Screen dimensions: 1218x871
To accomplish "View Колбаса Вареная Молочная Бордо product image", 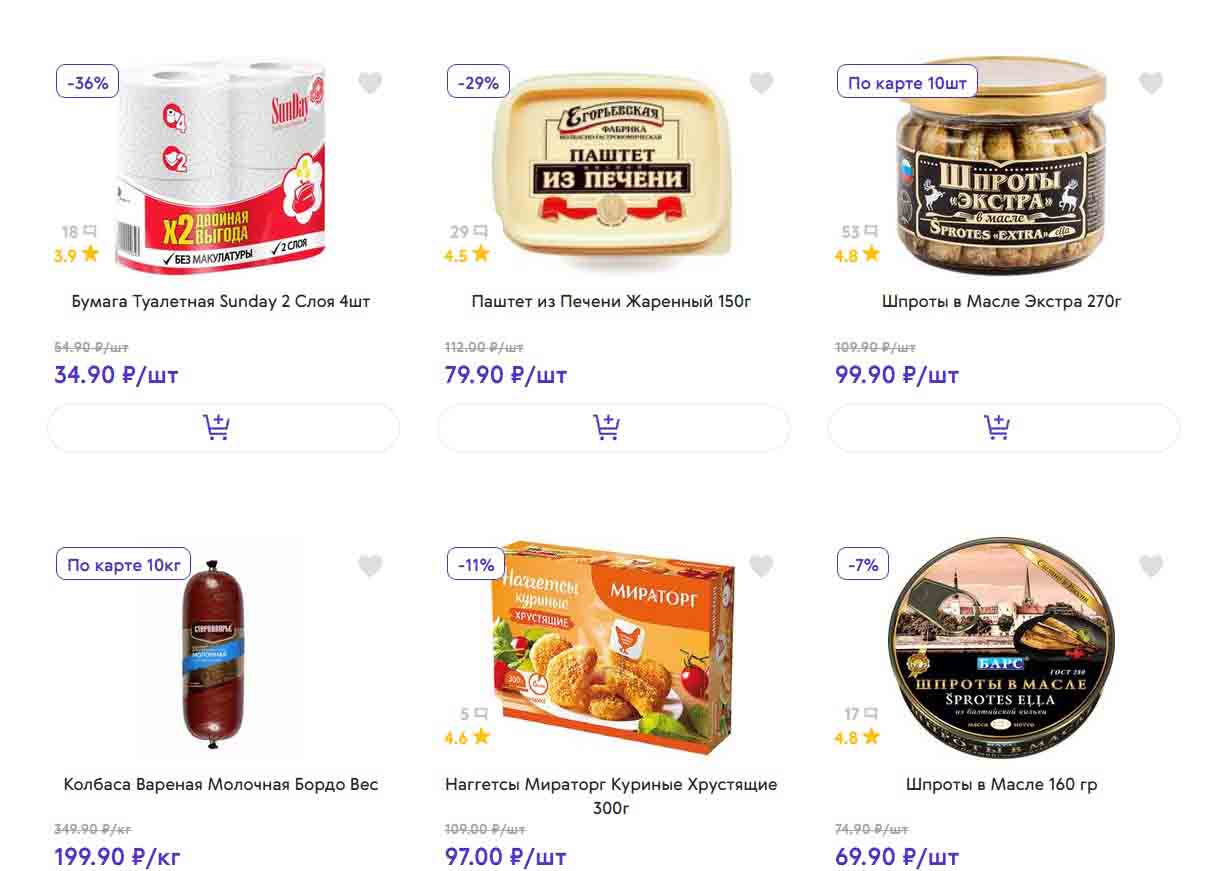I will 212,650.
